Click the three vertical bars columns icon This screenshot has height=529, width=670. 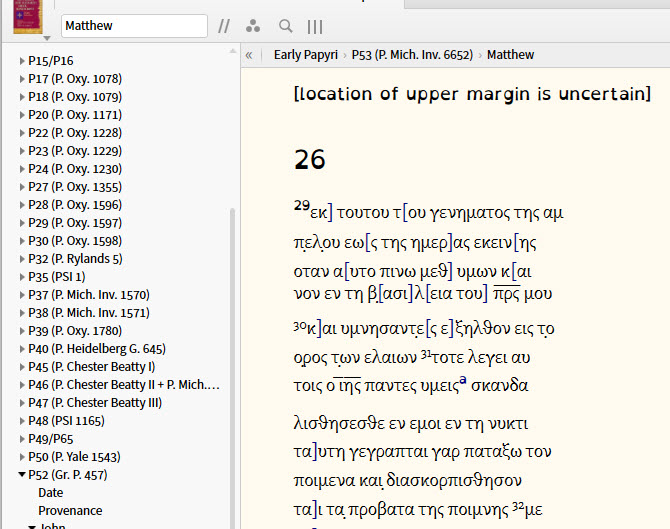click(315, 26)
